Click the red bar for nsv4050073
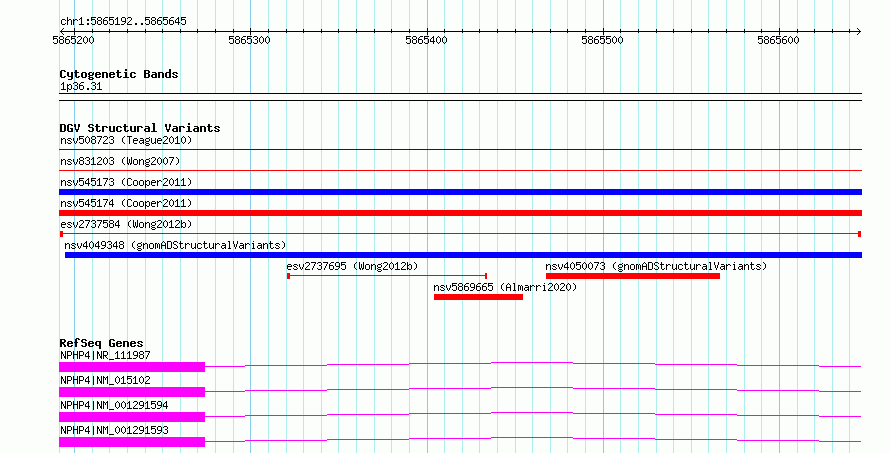 633,276
